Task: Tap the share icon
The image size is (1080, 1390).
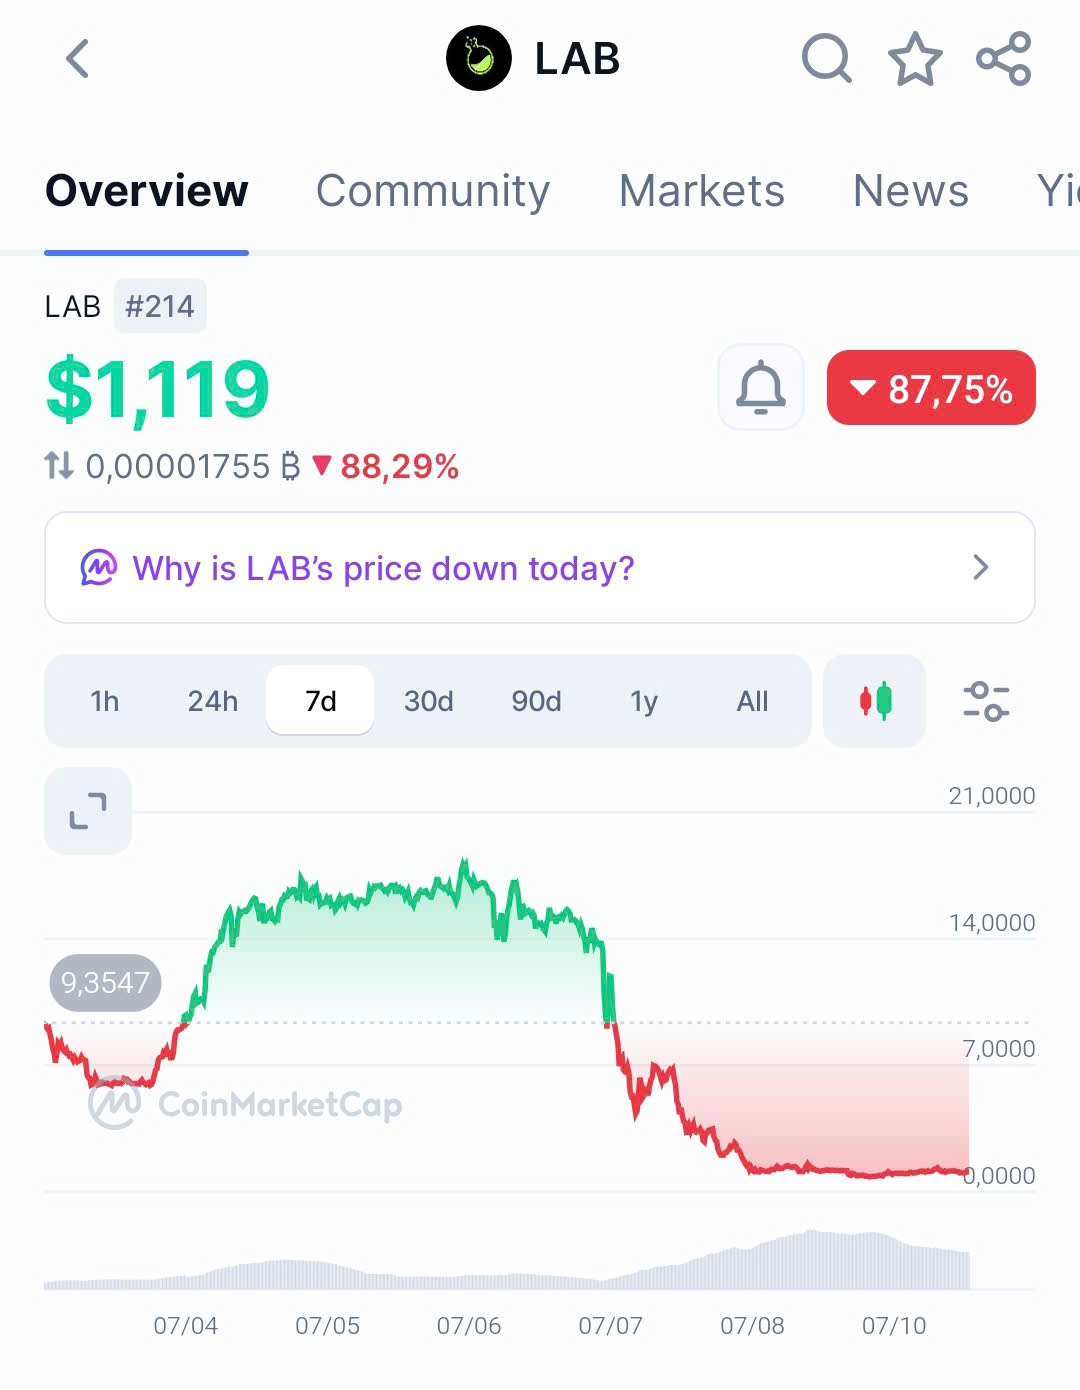Action: click(x=1003, y=59)
